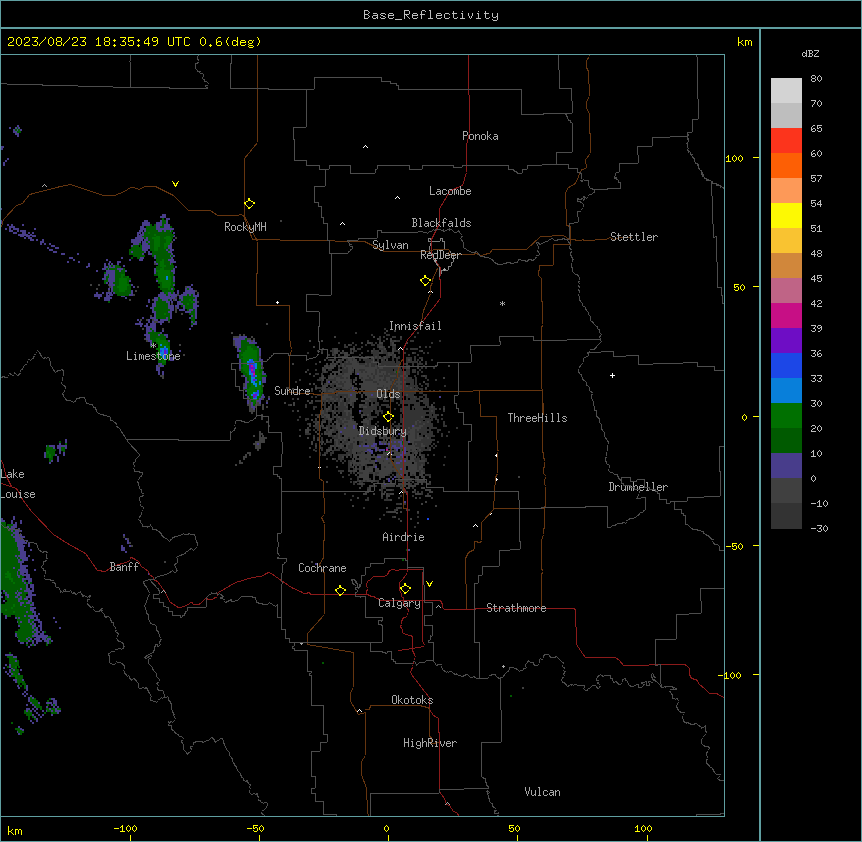Select the red 60-65 dBZ legend swatch
Screen dimensions: 862x842
[x=786, y=141]
